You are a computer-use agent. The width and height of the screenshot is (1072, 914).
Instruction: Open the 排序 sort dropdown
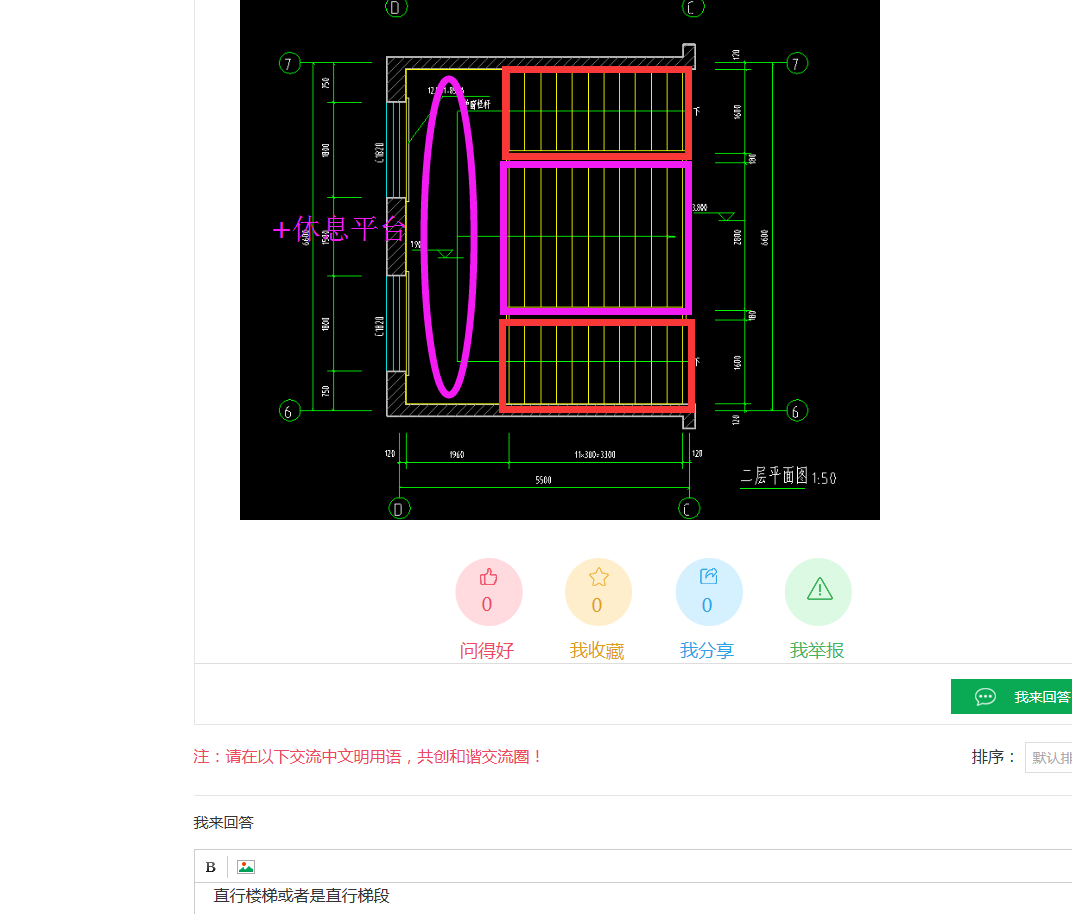1048,757
